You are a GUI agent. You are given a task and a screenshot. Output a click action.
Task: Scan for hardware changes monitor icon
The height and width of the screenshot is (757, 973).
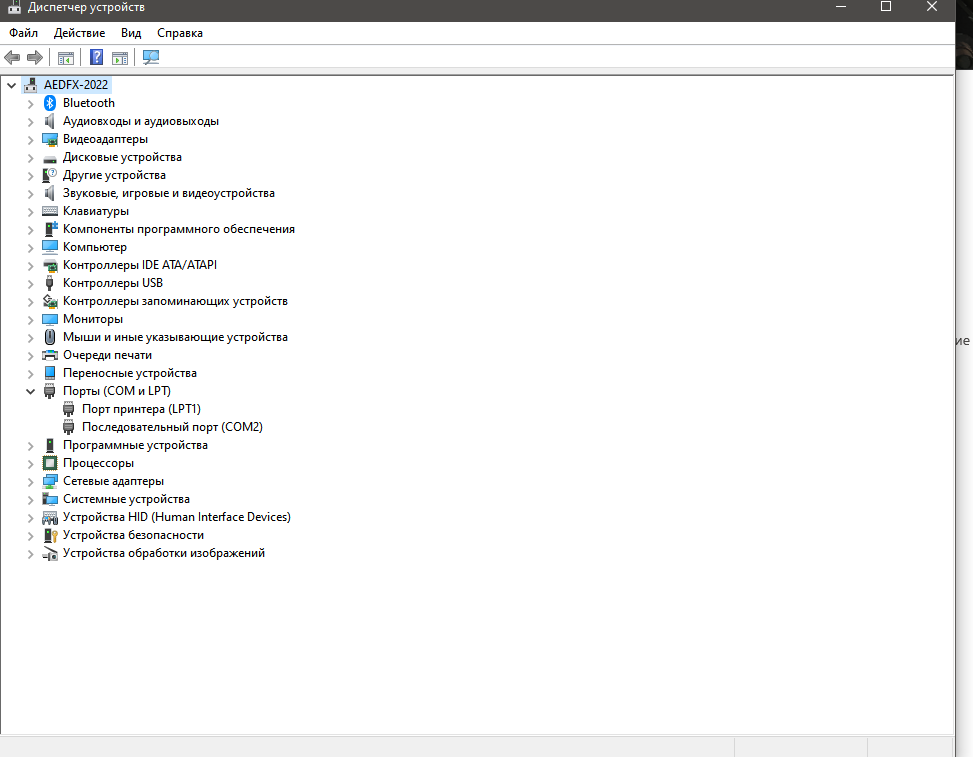point(151,57)
